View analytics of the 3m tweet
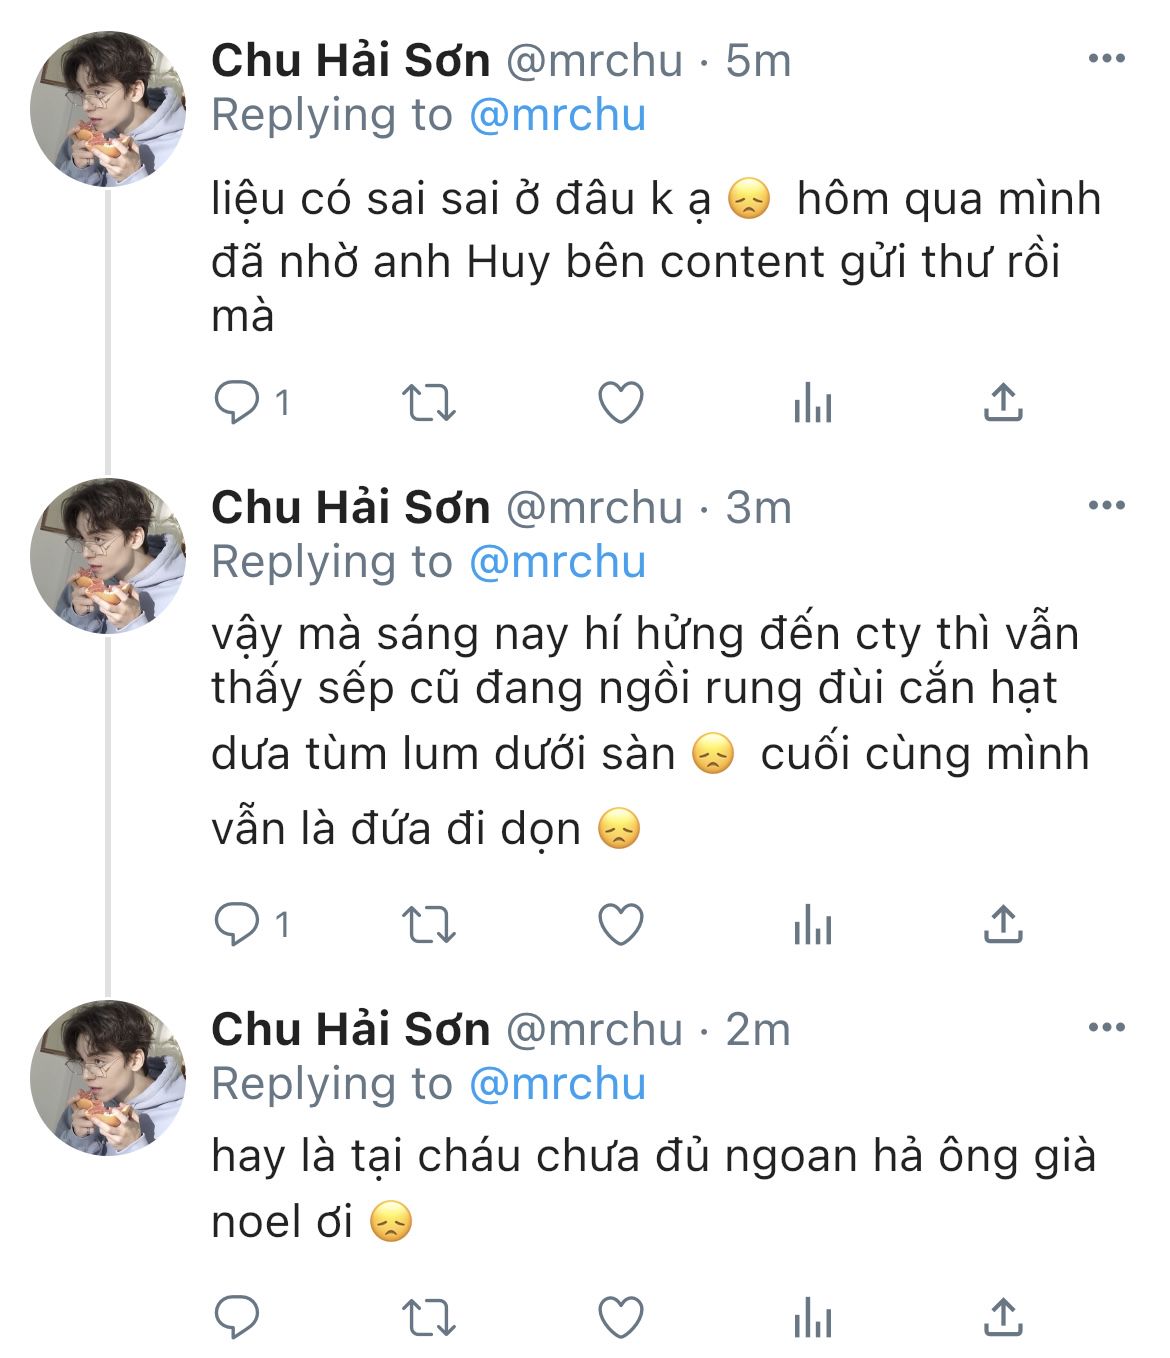Viewport: 1170px width, 1358px height. [812, 925]
